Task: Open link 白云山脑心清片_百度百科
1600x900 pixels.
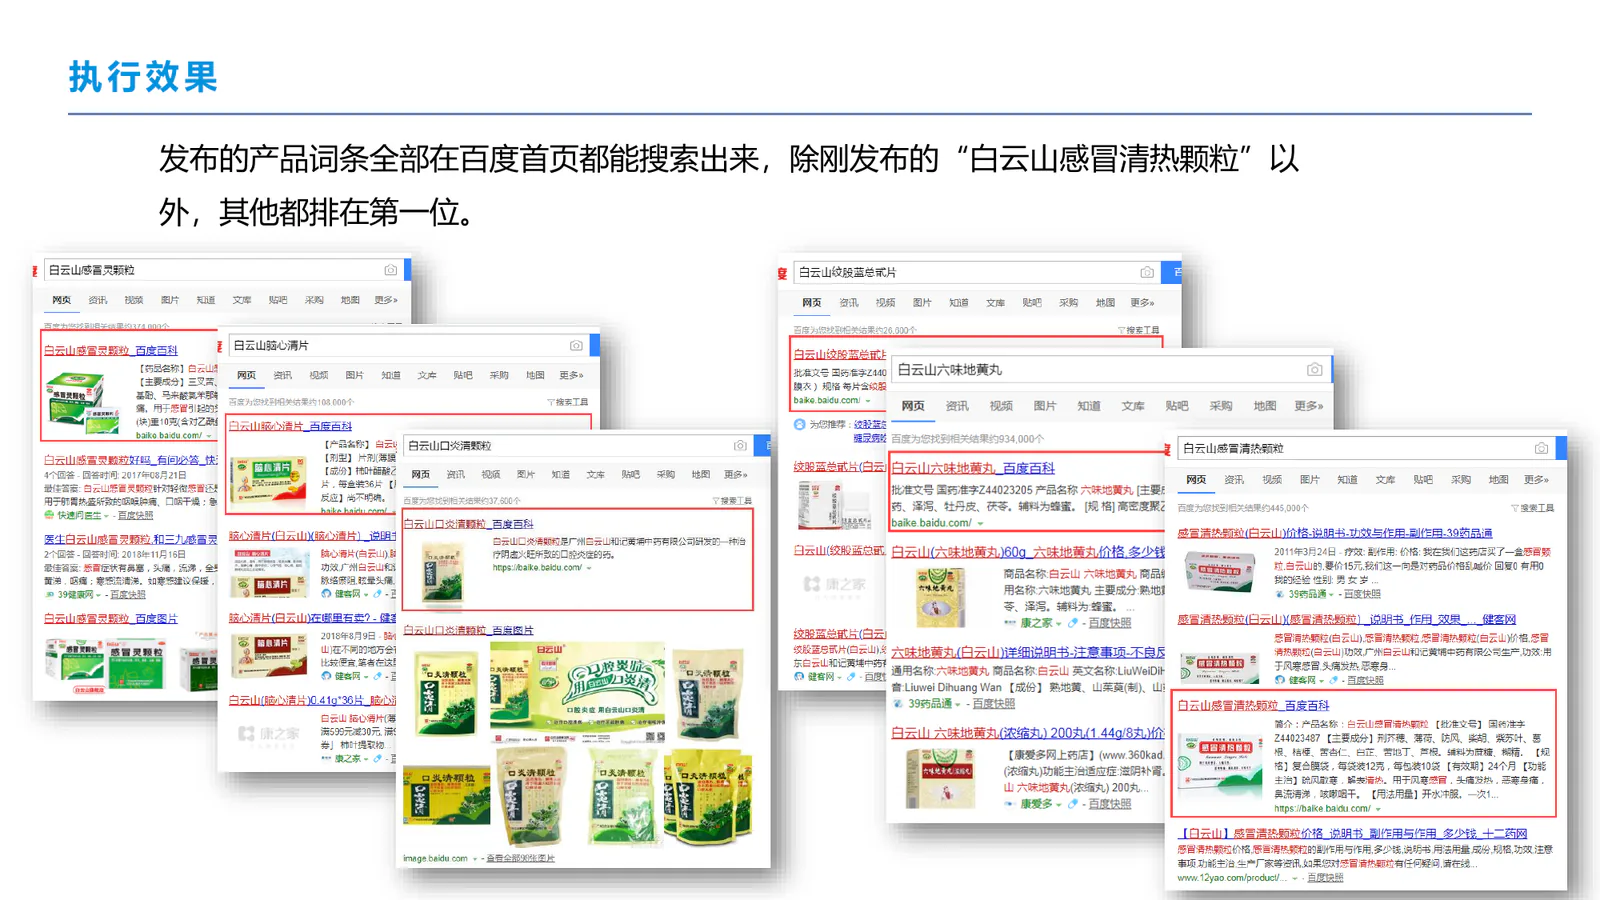Action: [x=291, y=426]
